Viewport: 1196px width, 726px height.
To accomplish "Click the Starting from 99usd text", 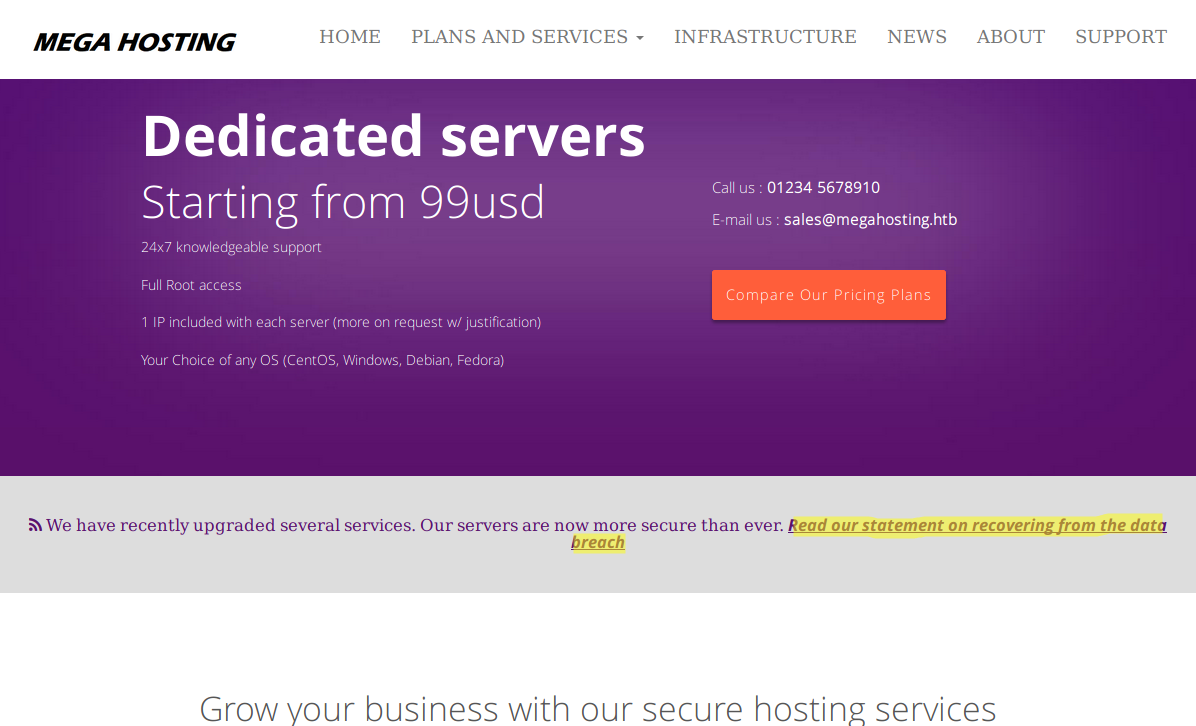I will [343, 202].
